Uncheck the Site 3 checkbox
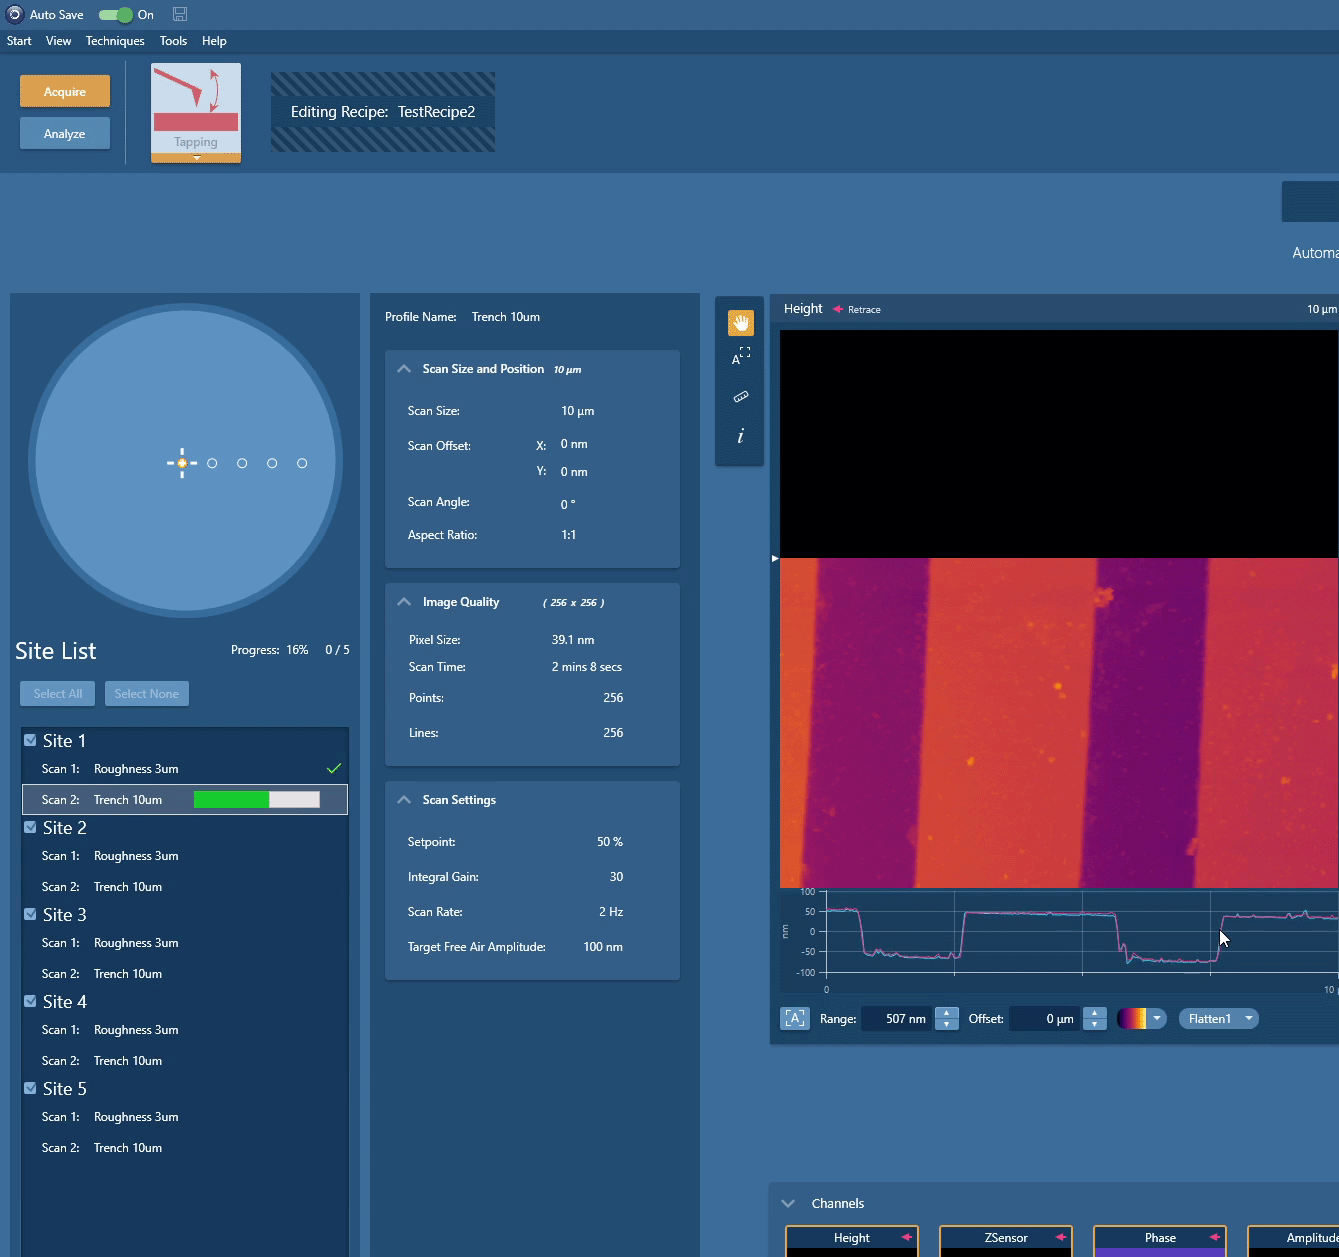Screen dimensions: 1339x1257 pyautogui.click(x=29, y=914)
